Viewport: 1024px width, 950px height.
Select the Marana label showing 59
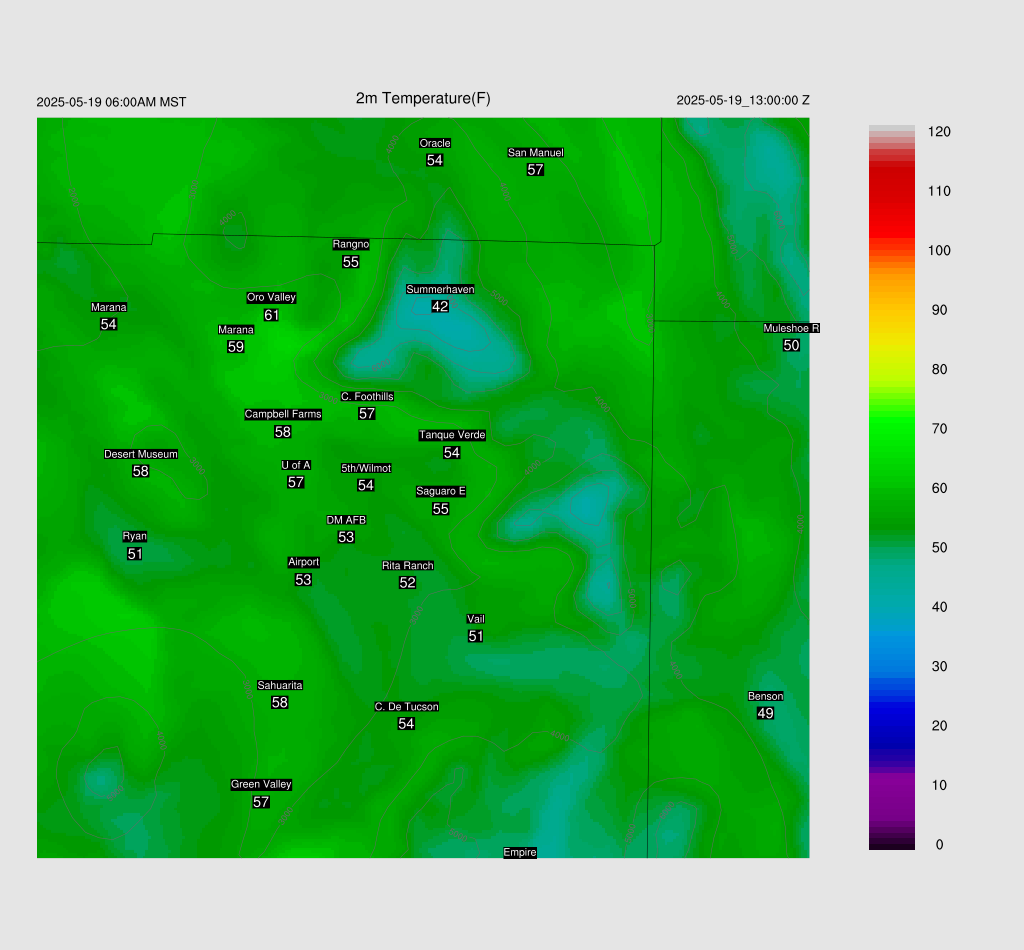(236, 330)
